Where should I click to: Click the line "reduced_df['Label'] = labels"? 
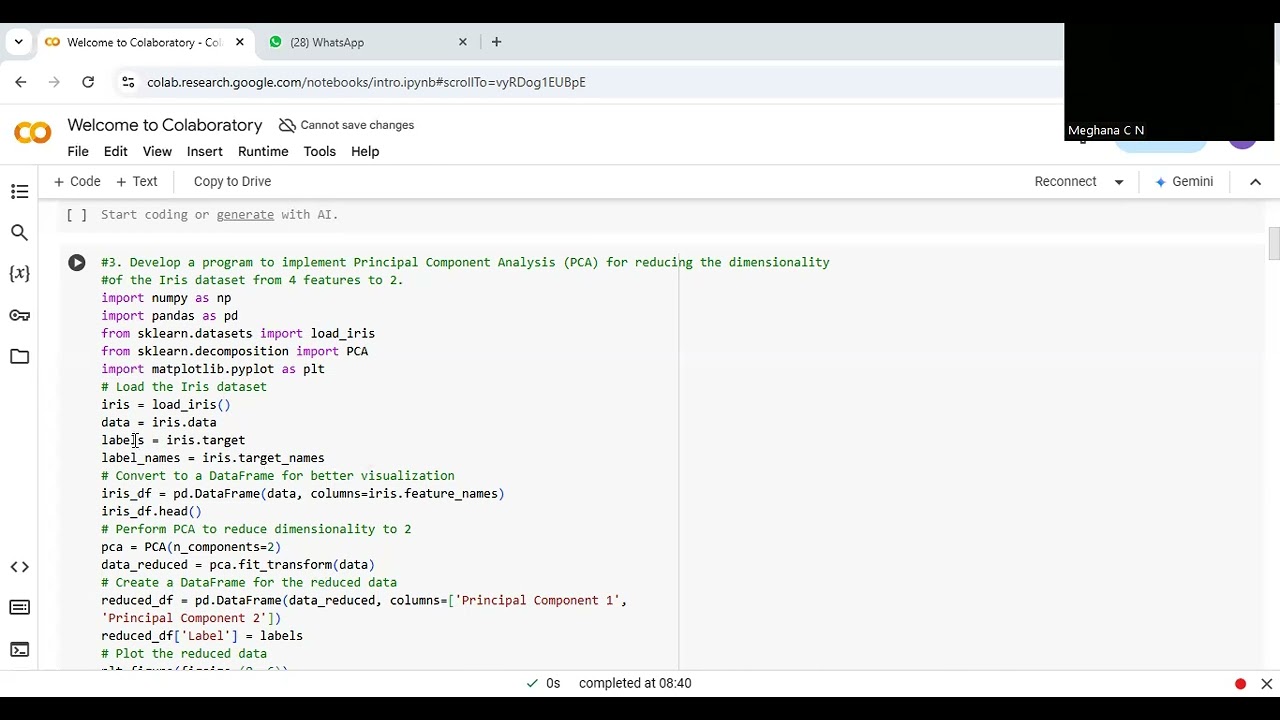point(202,636)
